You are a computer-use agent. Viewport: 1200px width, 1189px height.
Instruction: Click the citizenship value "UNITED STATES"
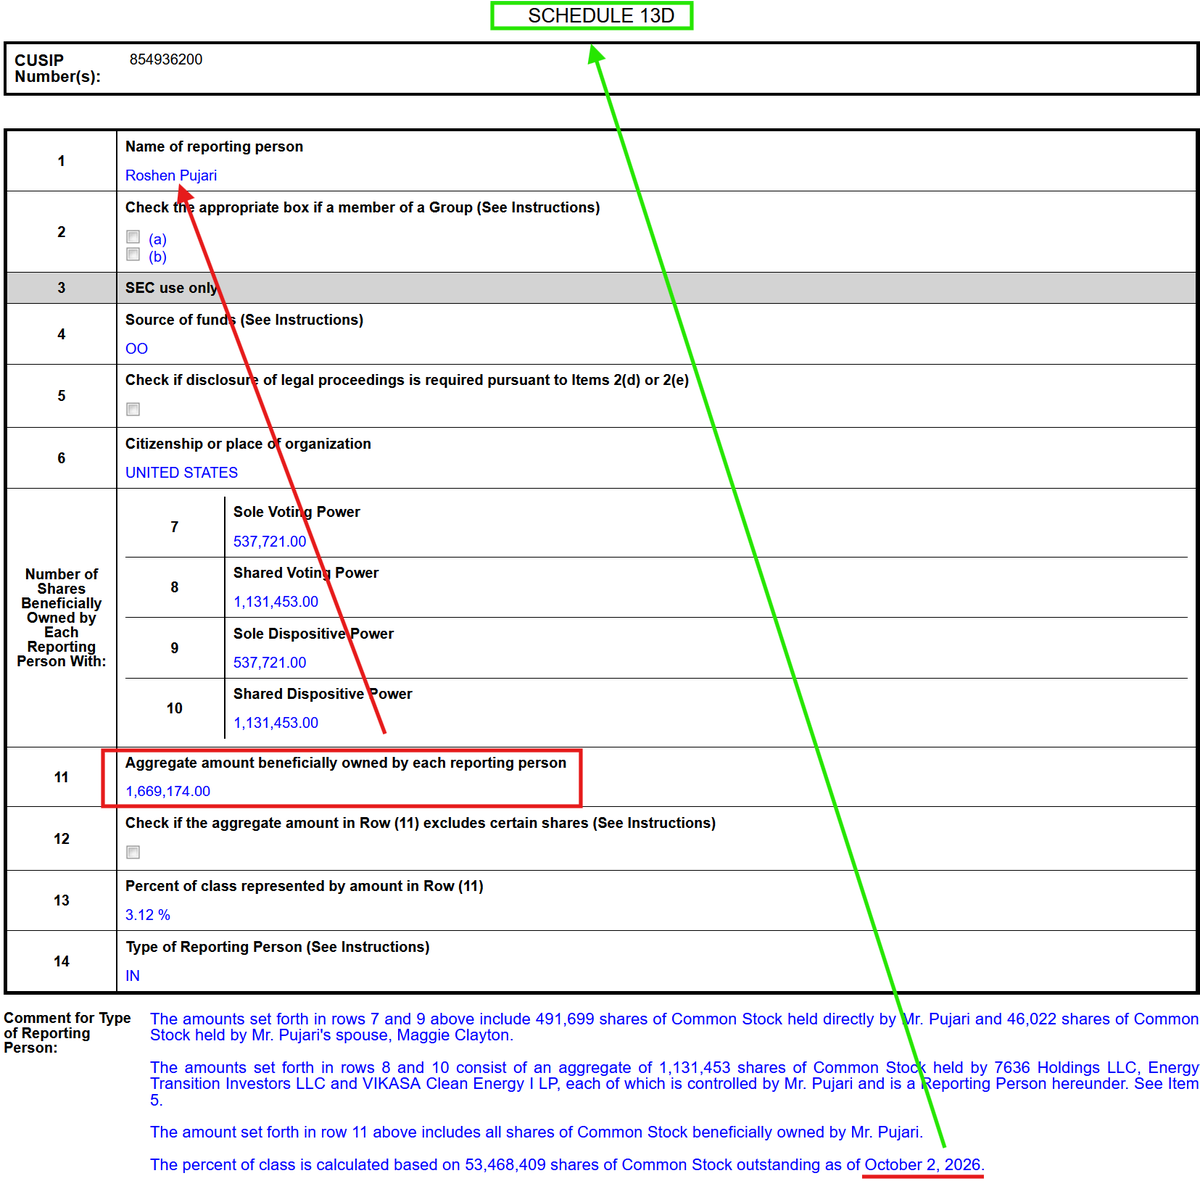pyautogui.click(x=182, y=473)
